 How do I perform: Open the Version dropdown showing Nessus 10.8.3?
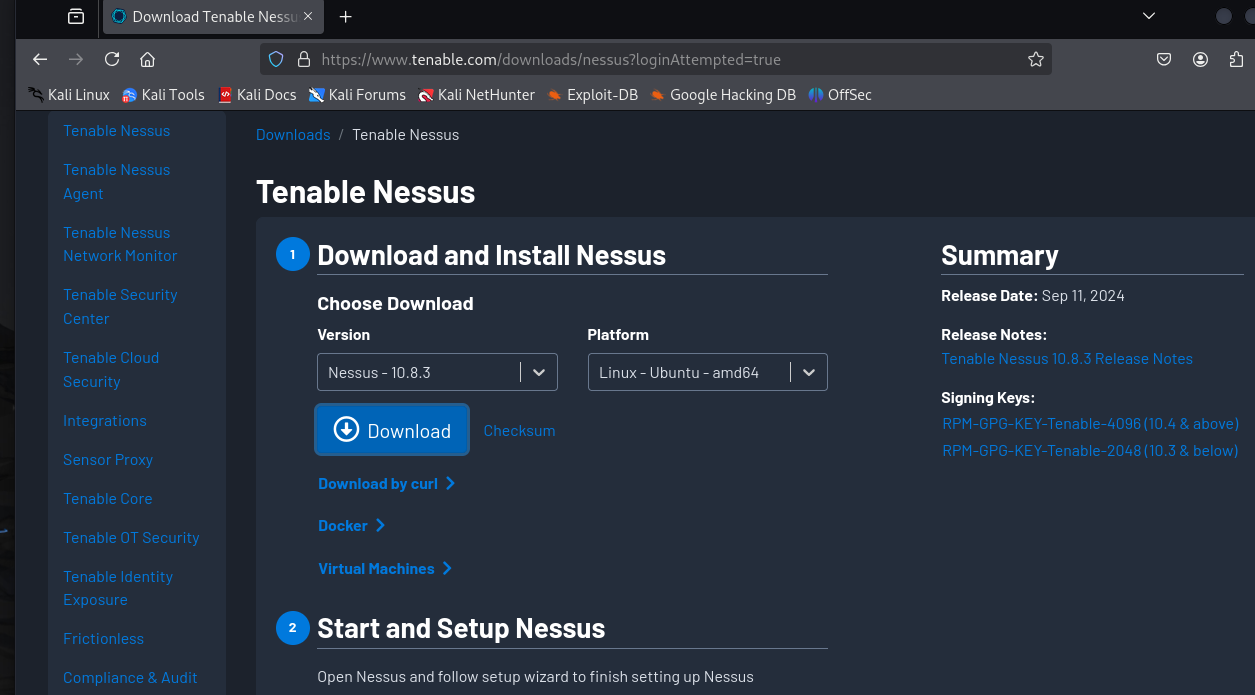pos(437,372)
